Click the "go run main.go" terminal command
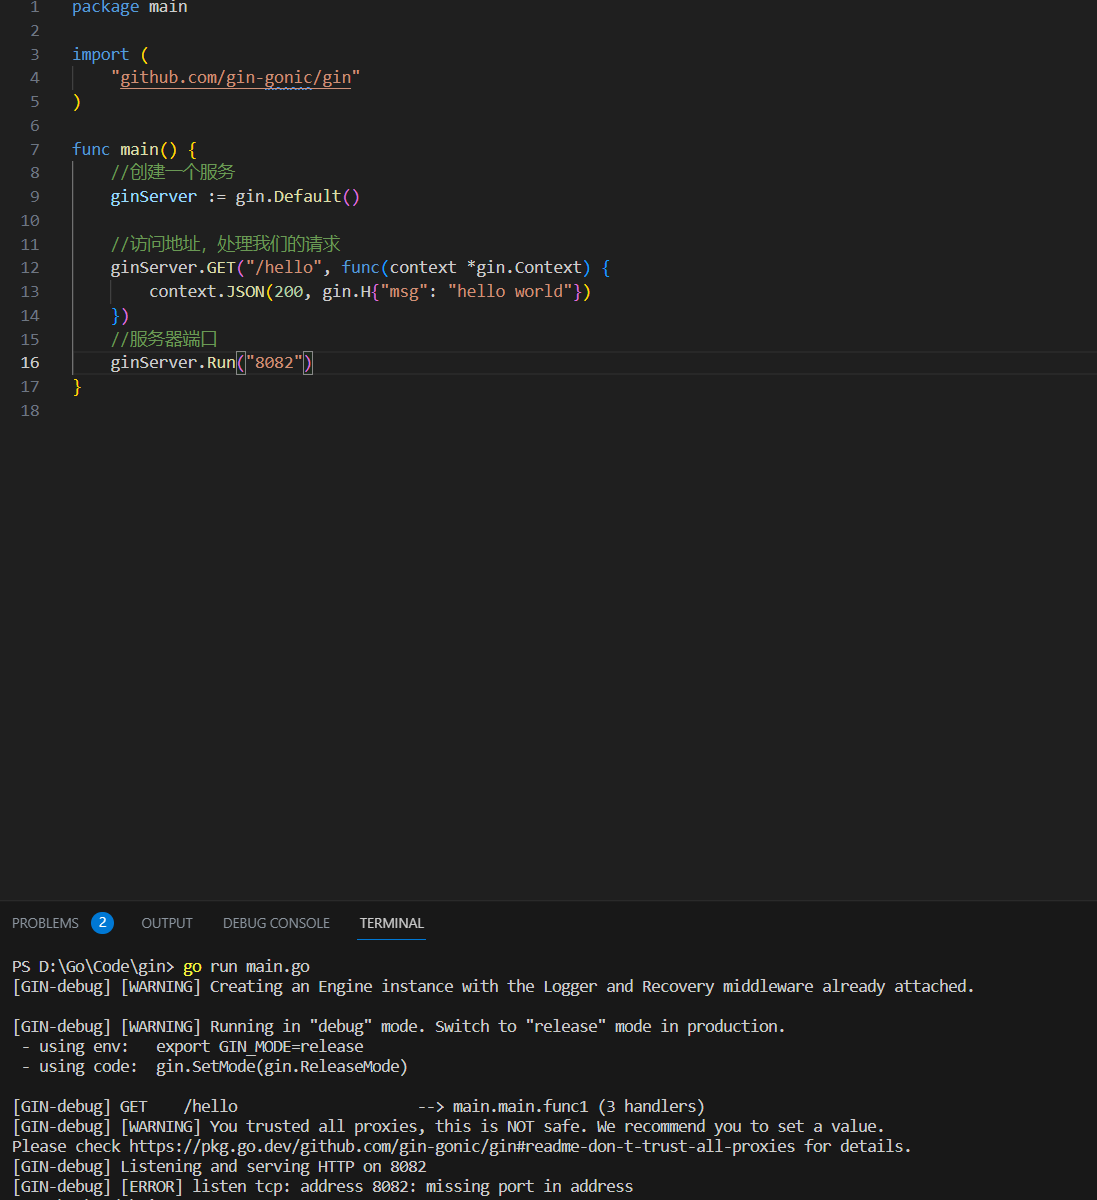The width and height of the screenshot is (1097, 1200). click(x=247, y=966)
